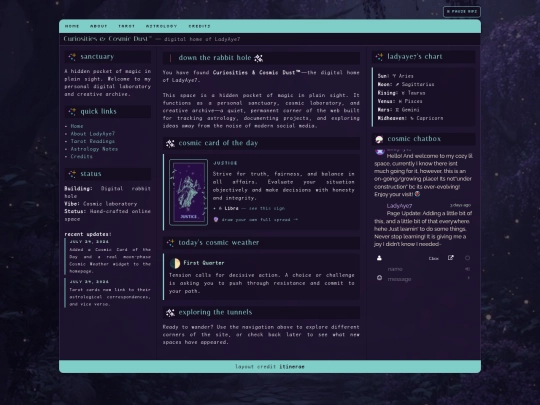
Task: Click the Sun Aries chart row
Action: click(x=395, y=76)
